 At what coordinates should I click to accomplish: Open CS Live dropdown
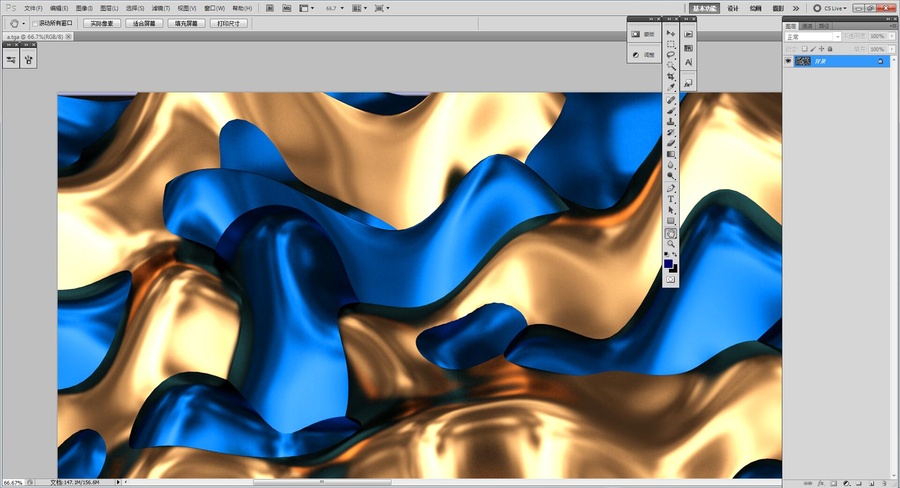[829, 8]
